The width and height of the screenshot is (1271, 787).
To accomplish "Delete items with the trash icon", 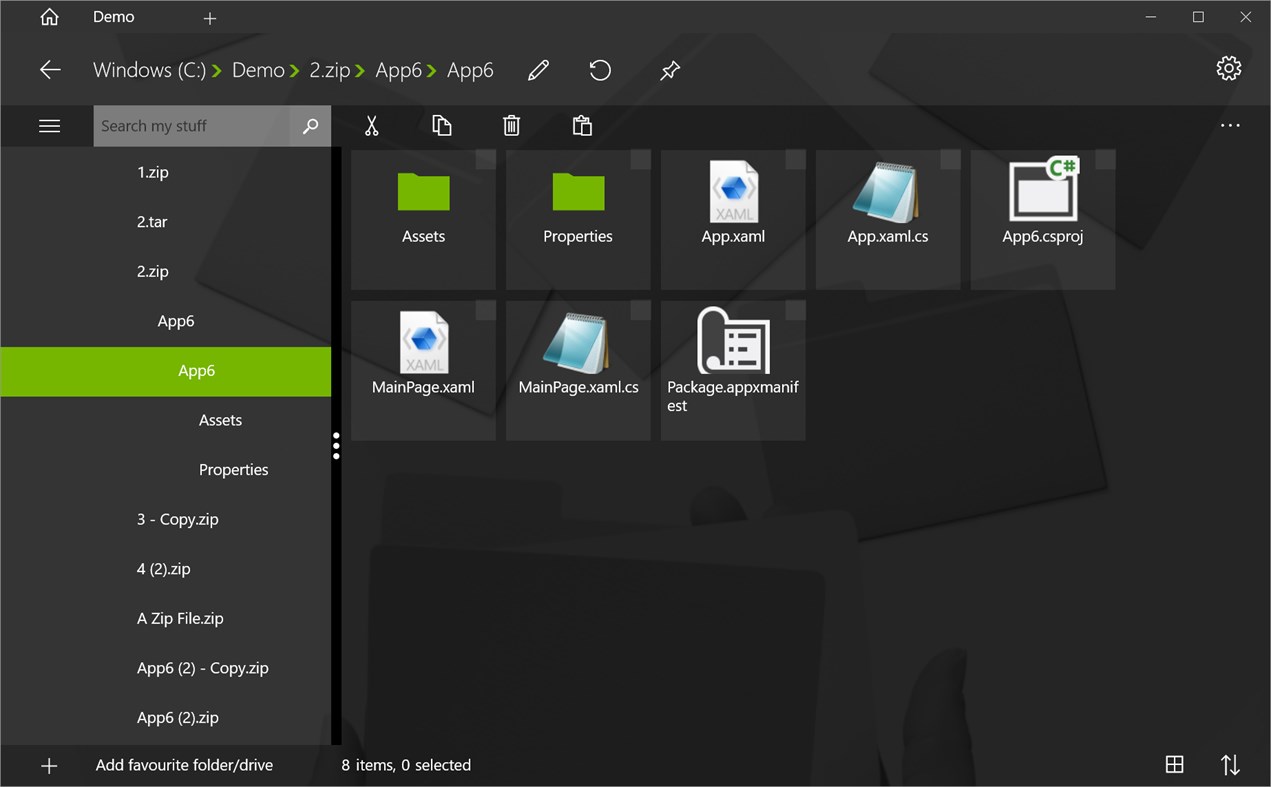I will click(511, 125).
